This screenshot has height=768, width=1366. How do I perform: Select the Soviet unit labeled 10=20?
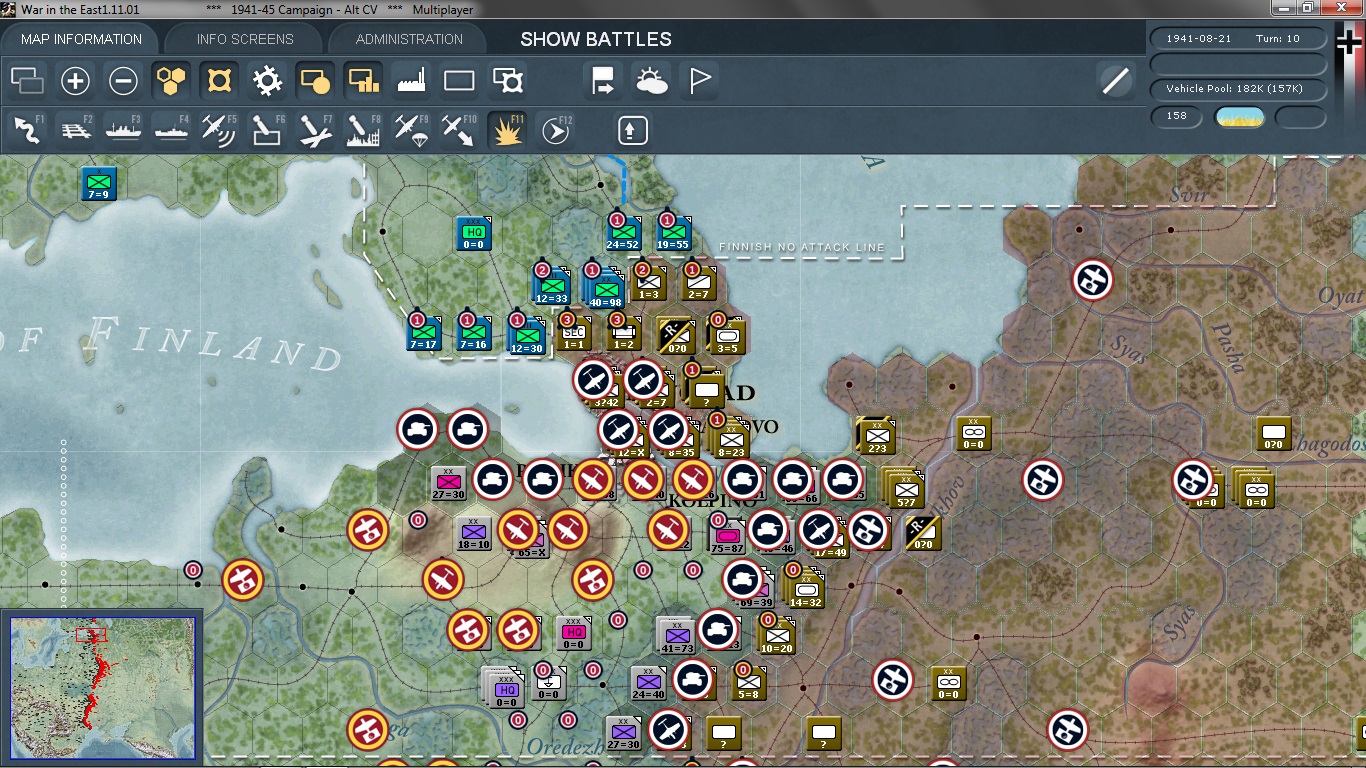[776, 636]
